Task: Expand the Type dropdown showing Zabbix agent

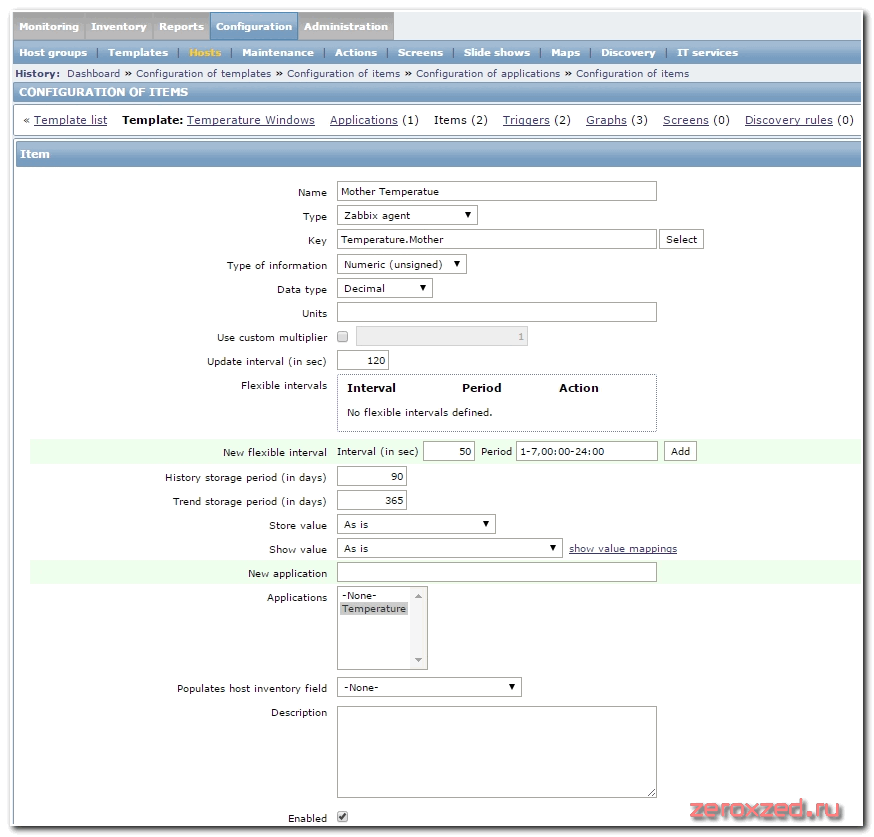Action: [407, 215]
